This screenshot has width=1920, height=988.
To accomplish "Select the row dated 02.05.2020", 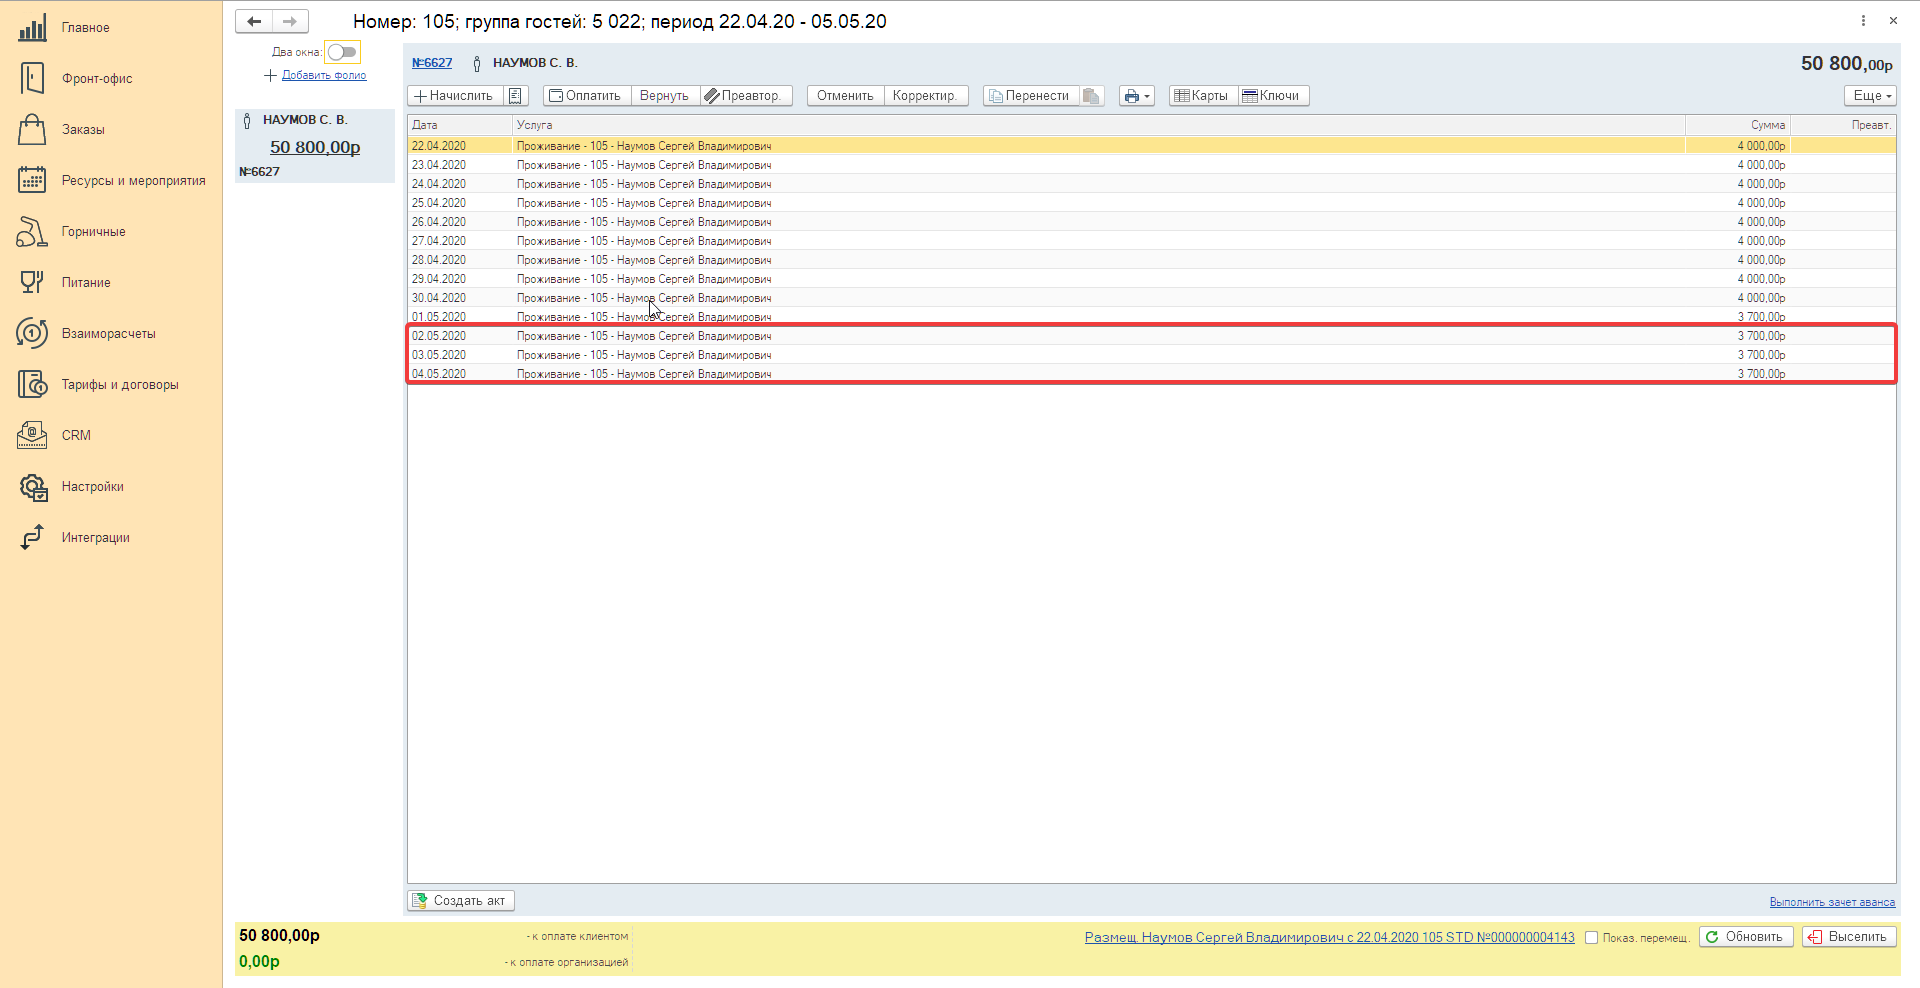I will pyautogui.click(x=1151, y=336).
